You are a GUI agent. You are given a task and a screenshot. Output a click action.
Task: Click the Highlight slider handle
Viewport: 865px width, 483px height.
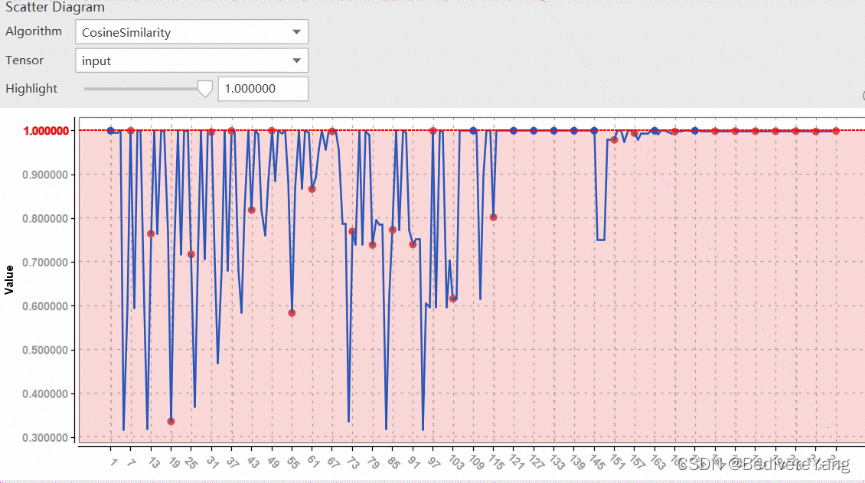[205, 88]
